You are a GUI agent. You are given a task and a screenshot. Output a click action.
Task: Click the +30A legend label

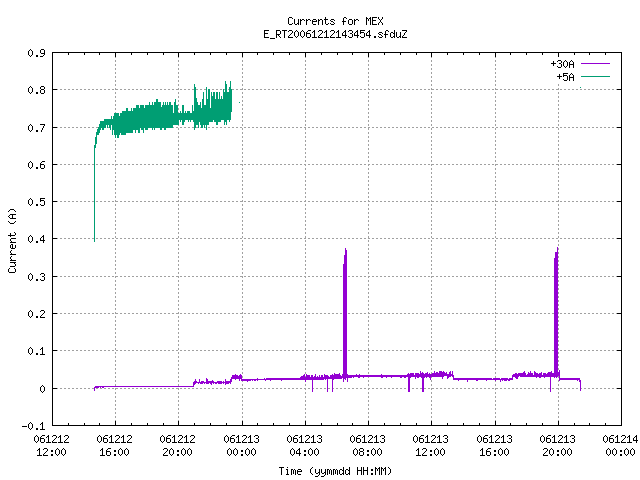(x=562, y=64)
